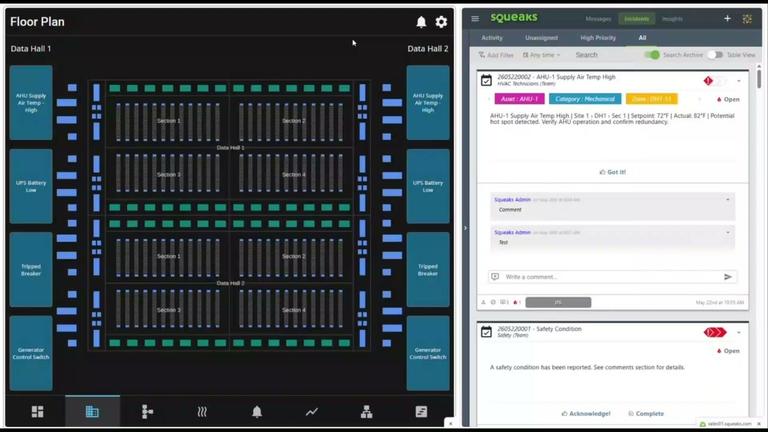
Task: Click the red alert count icon in AHU-1 footer
Action: pyautogui.click(x=517, y=302)
